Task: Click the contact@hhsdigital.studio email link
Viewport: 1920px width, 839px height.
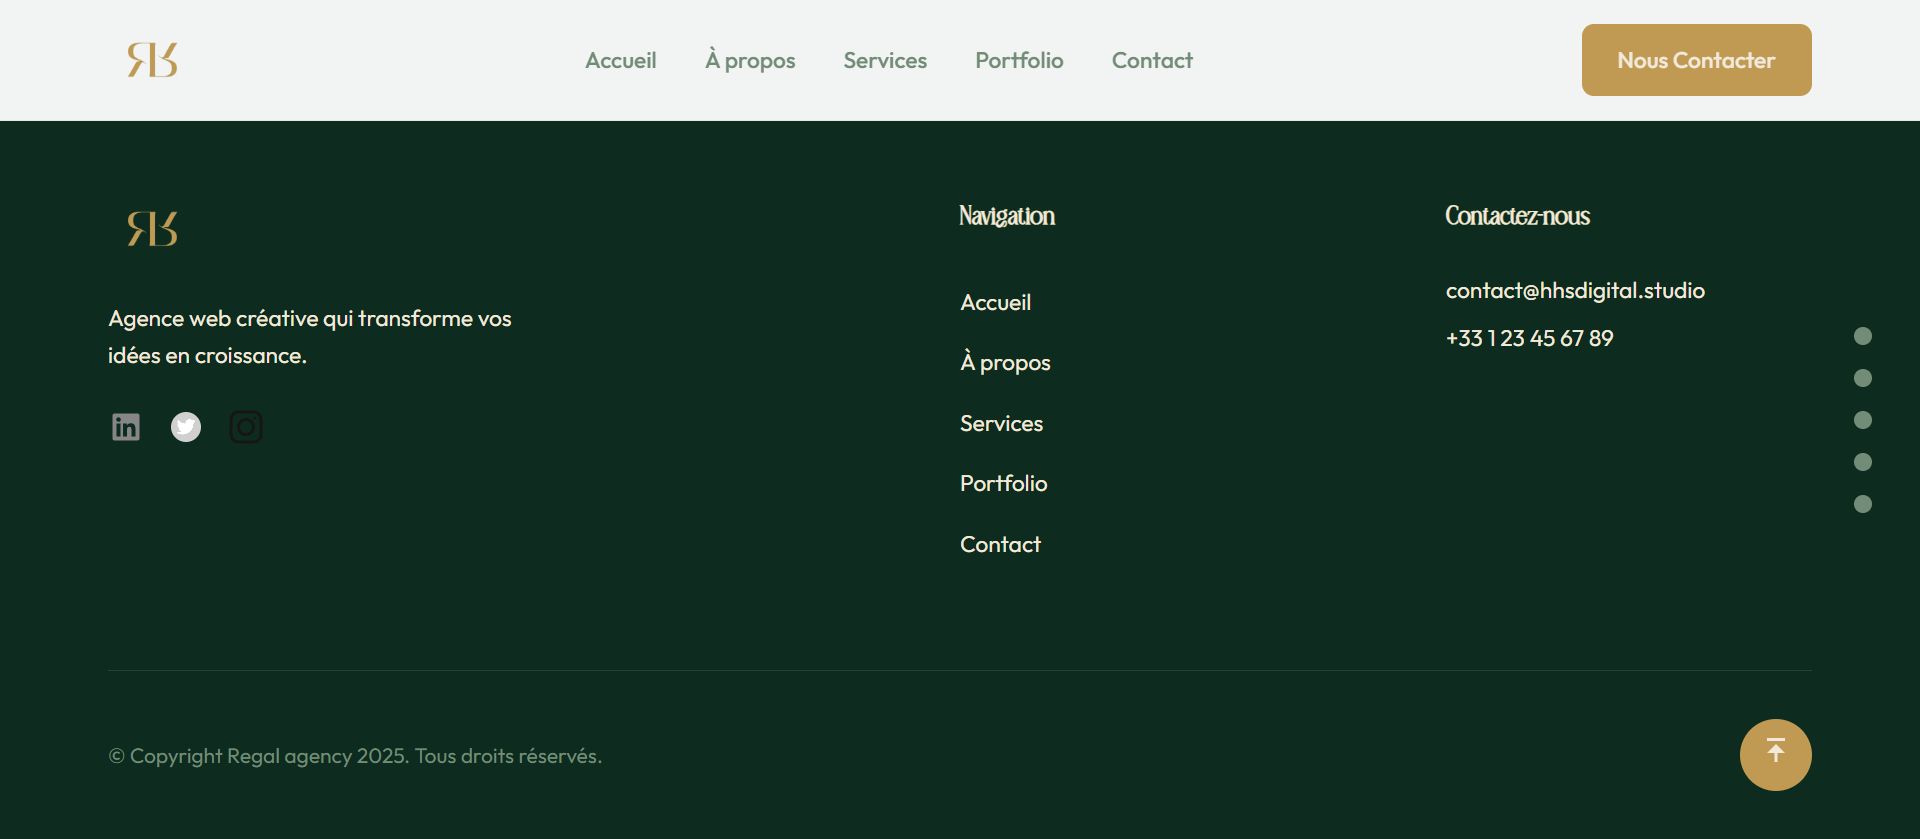Action: click(1575, 291)
